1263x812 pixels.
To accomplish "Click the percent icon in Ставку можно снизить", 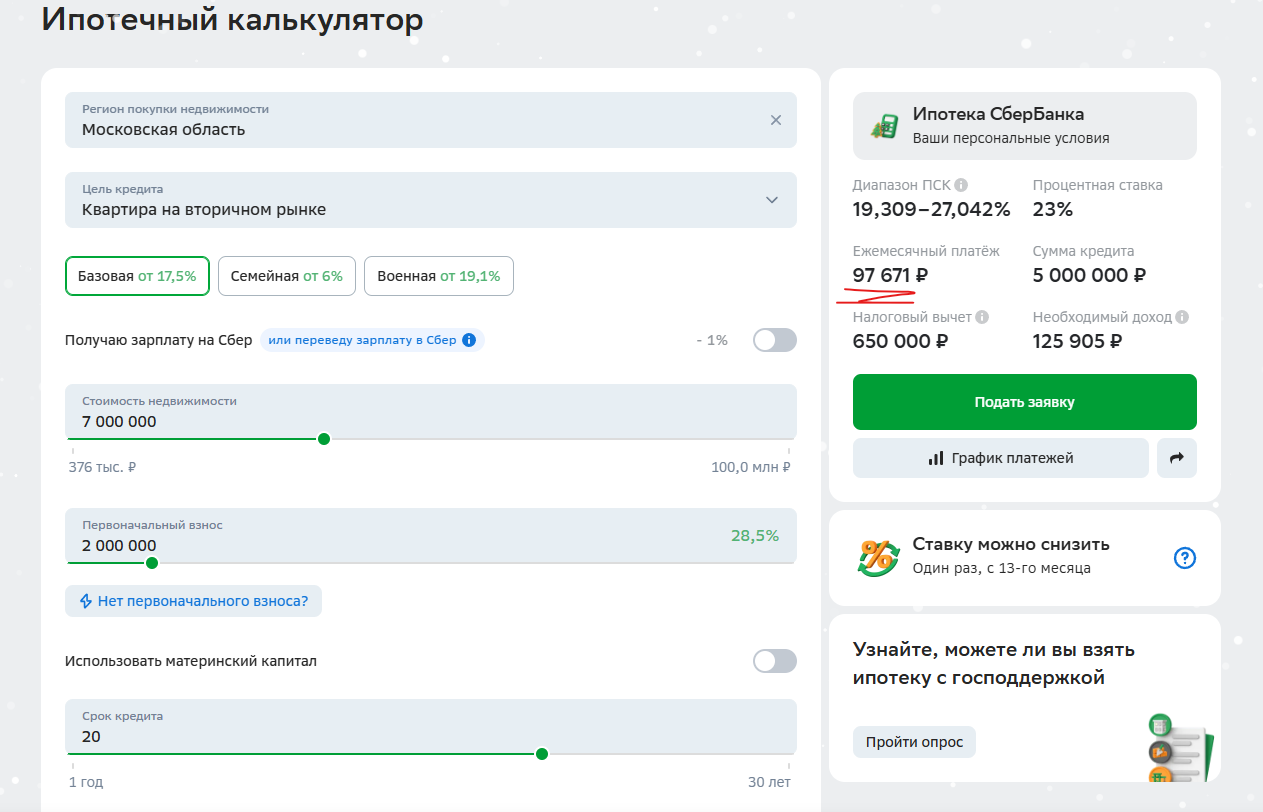I will point(878,557).
